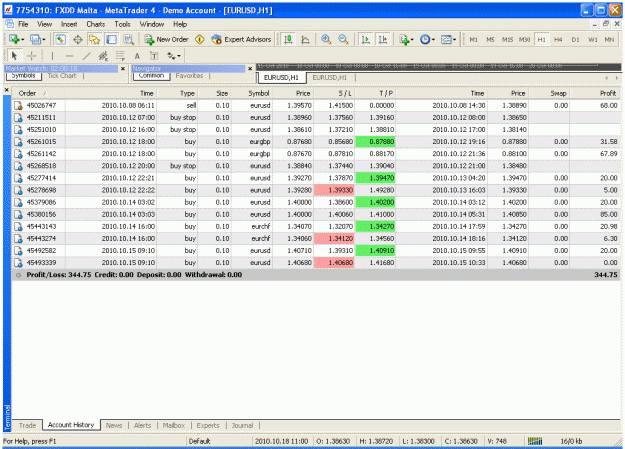
Task: Switch to Navigator Favorites tab
Action: (x=189, y=76)
